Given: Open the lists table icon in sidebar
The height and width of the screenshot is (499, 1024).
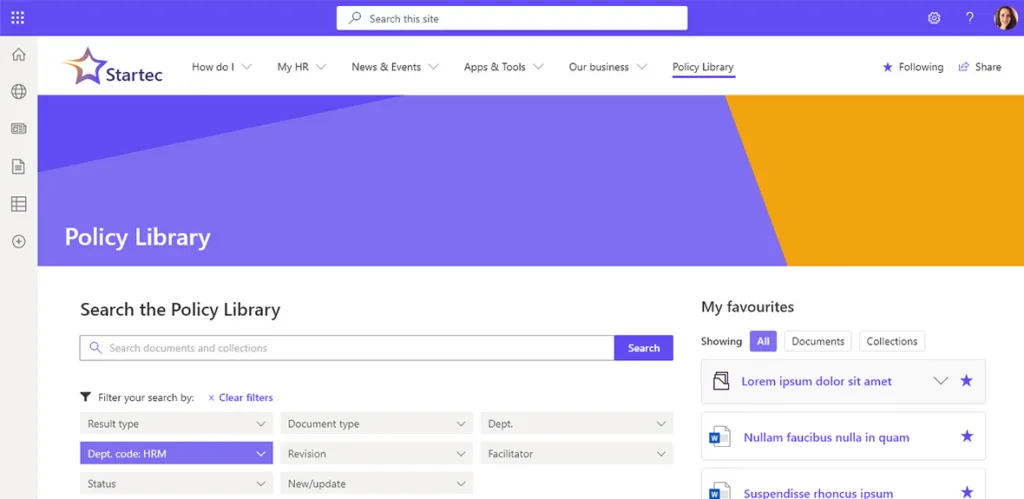Looking at the screenshot, I should pyautogui.click(x=18, y=204).
